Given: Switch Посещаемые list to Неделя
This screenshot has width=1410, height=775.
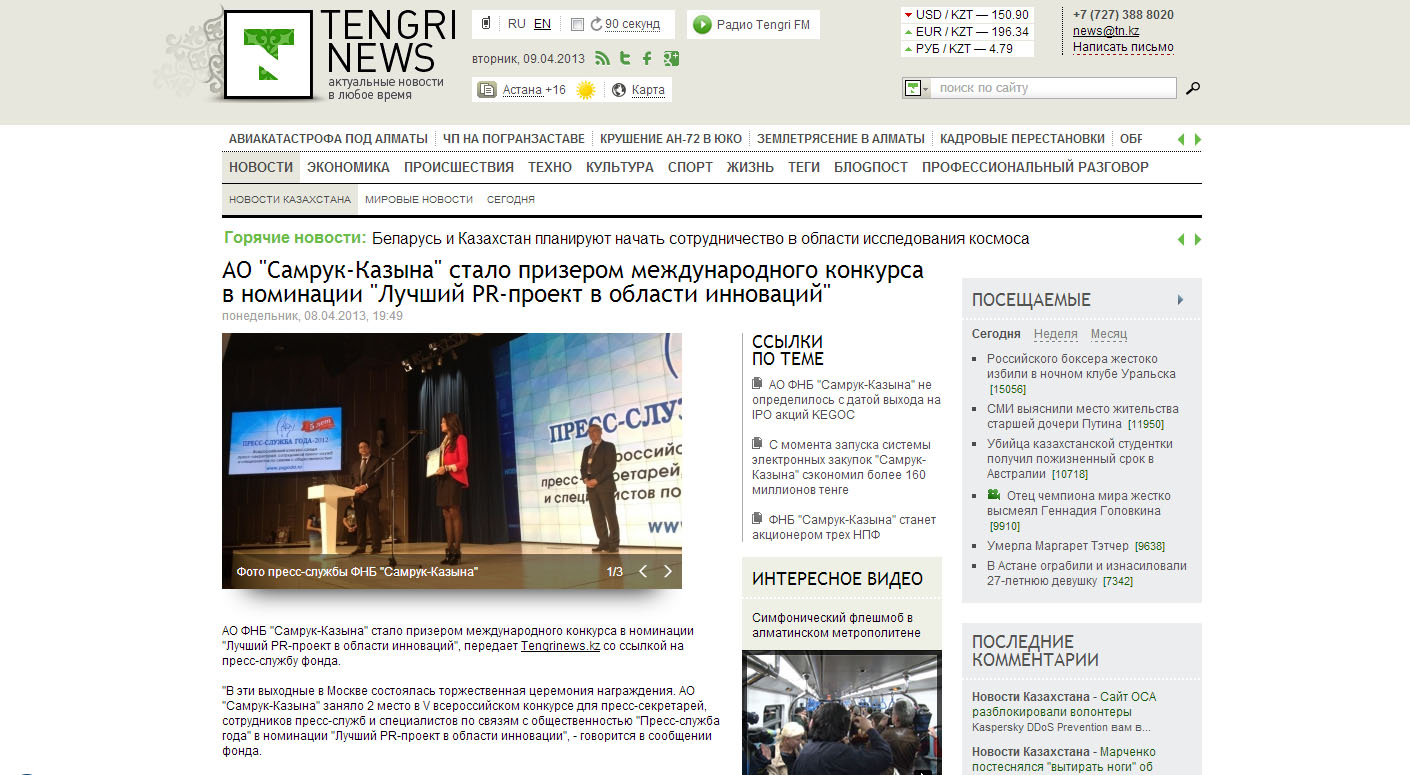Looking at the screenshot, I should coord(1056,334).
